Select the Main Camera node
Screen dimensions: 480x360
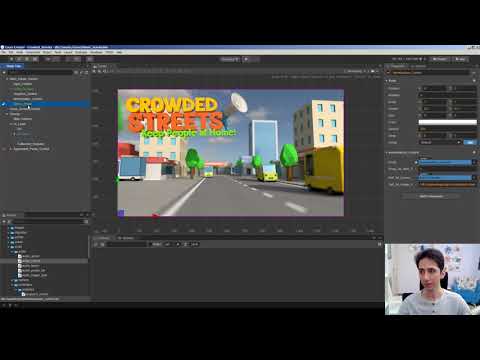click(x=23, y=119)
